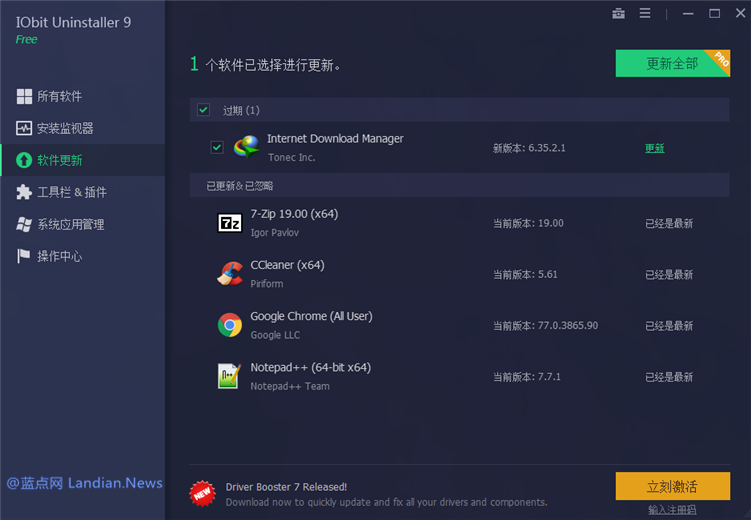Click the Download now to quickly update description
This screenshot has height=520, width=751.
click(386, 502)
